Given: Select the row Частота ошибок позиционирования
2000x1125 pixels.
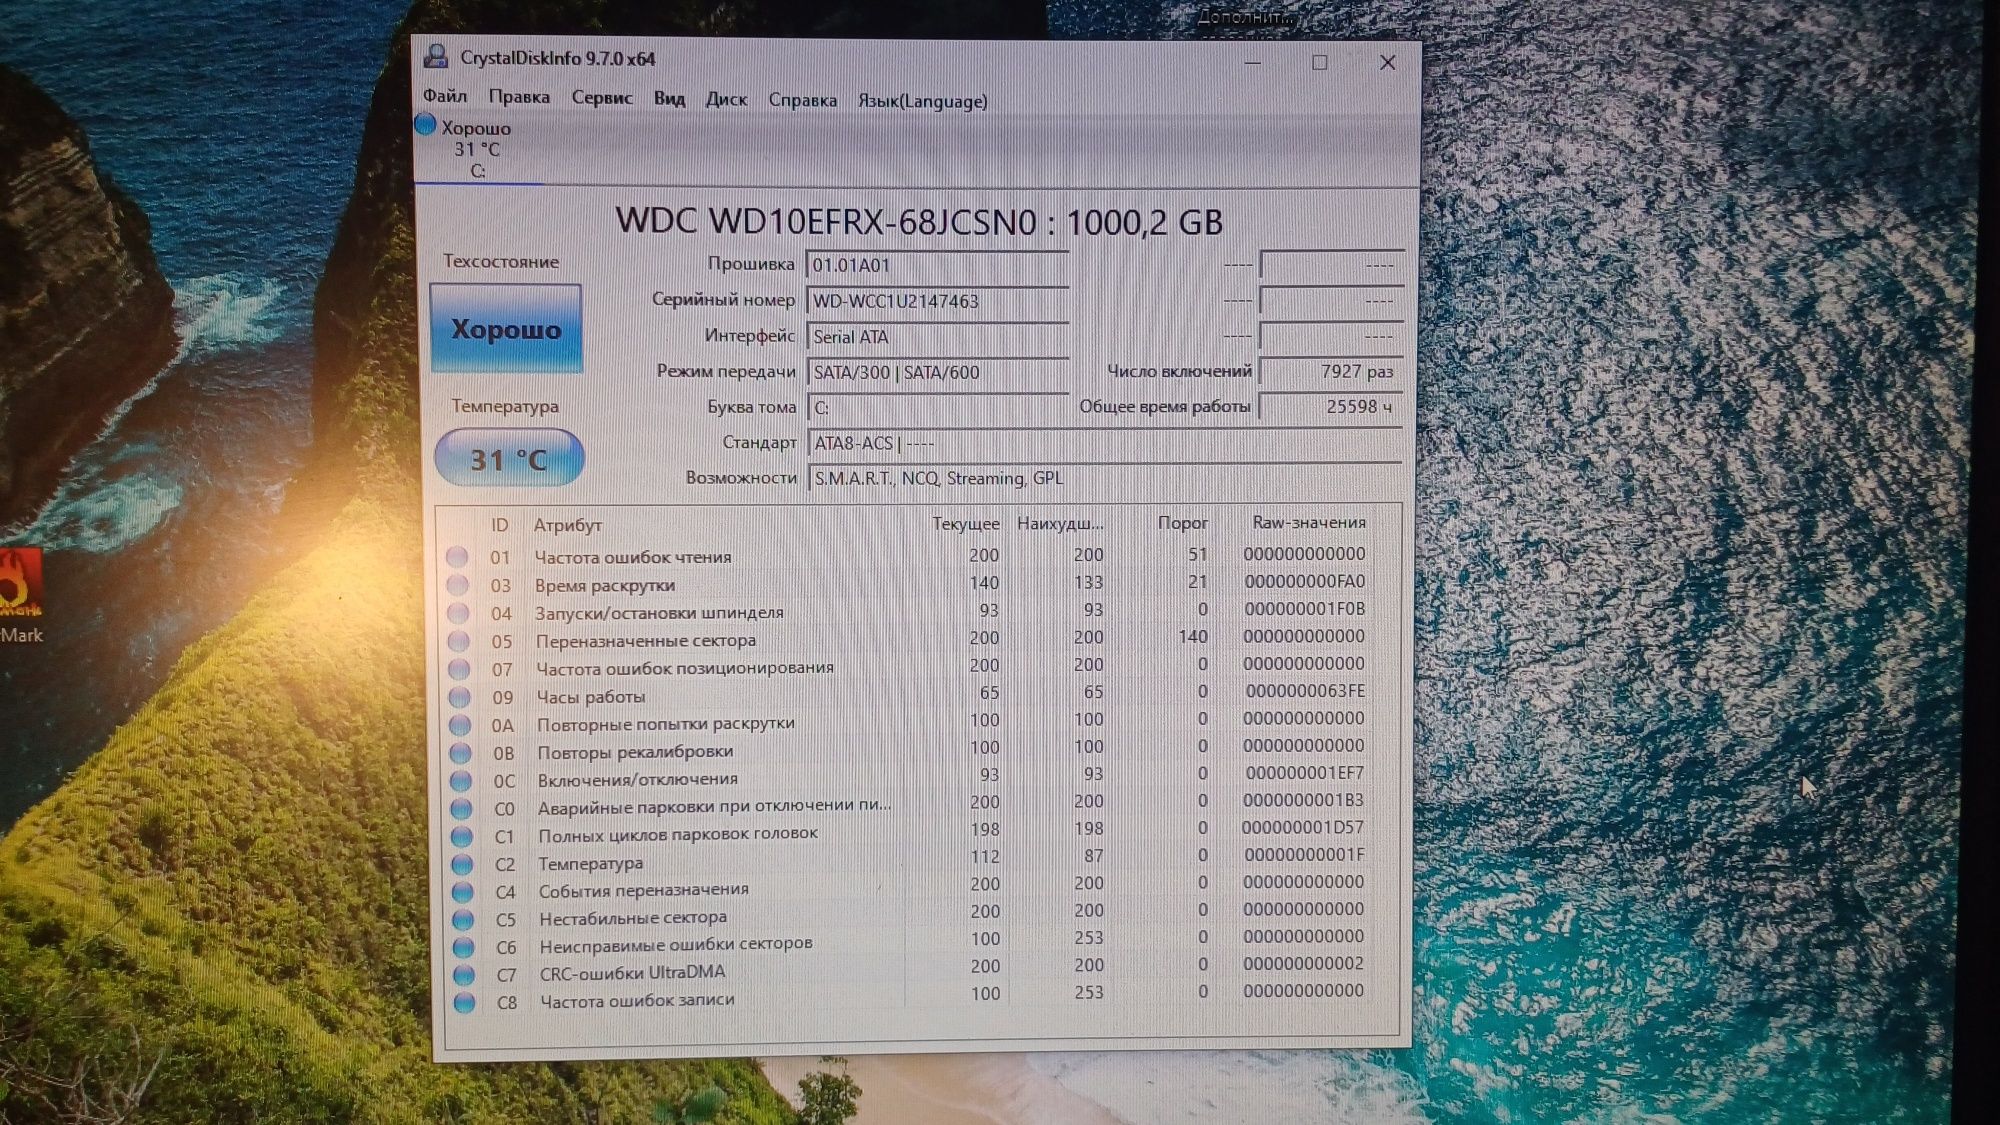Looking at the screenshot, I should point(905,666).
